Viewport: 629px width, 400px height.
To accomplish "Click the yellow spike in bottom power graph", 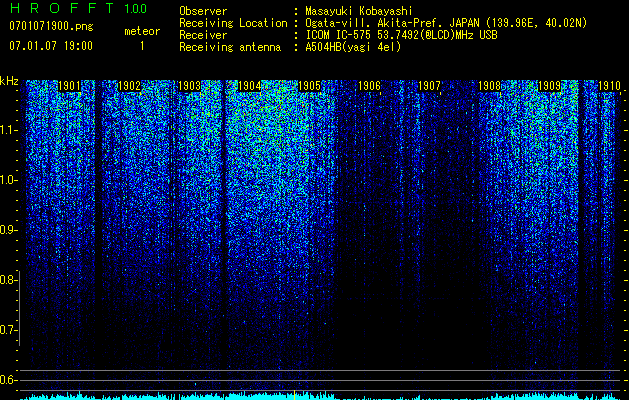I will tap(294, 395).
